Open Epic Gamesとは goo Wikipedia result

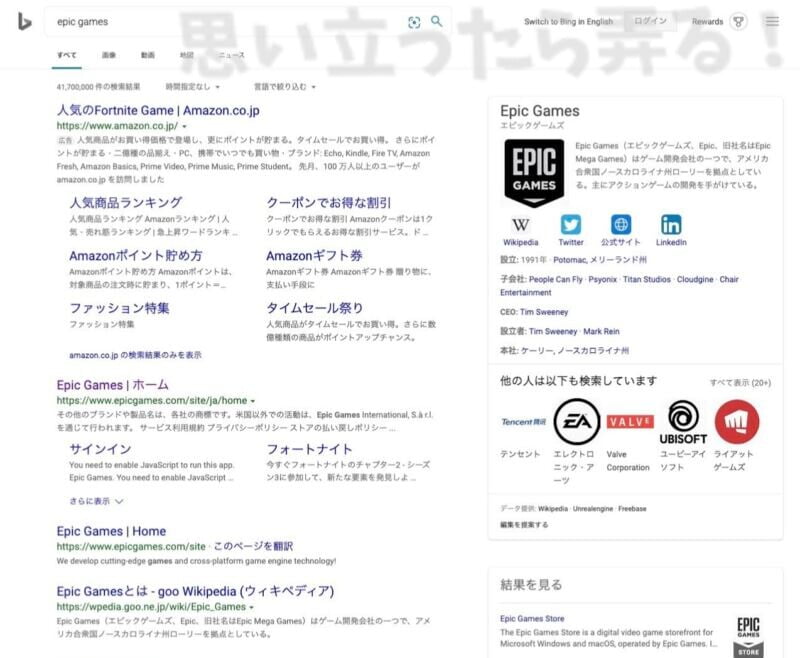(x=195, y=591)
